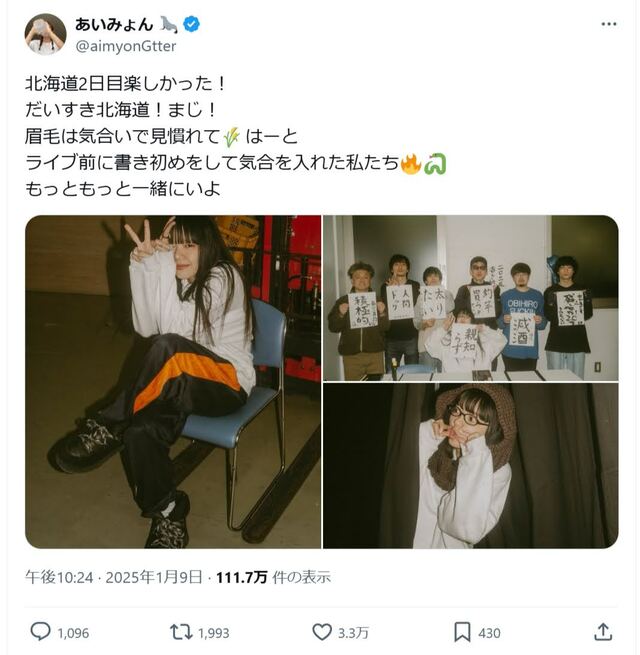Click the blue verified badge
Screen dimensions: 640x655
point(192,24)
